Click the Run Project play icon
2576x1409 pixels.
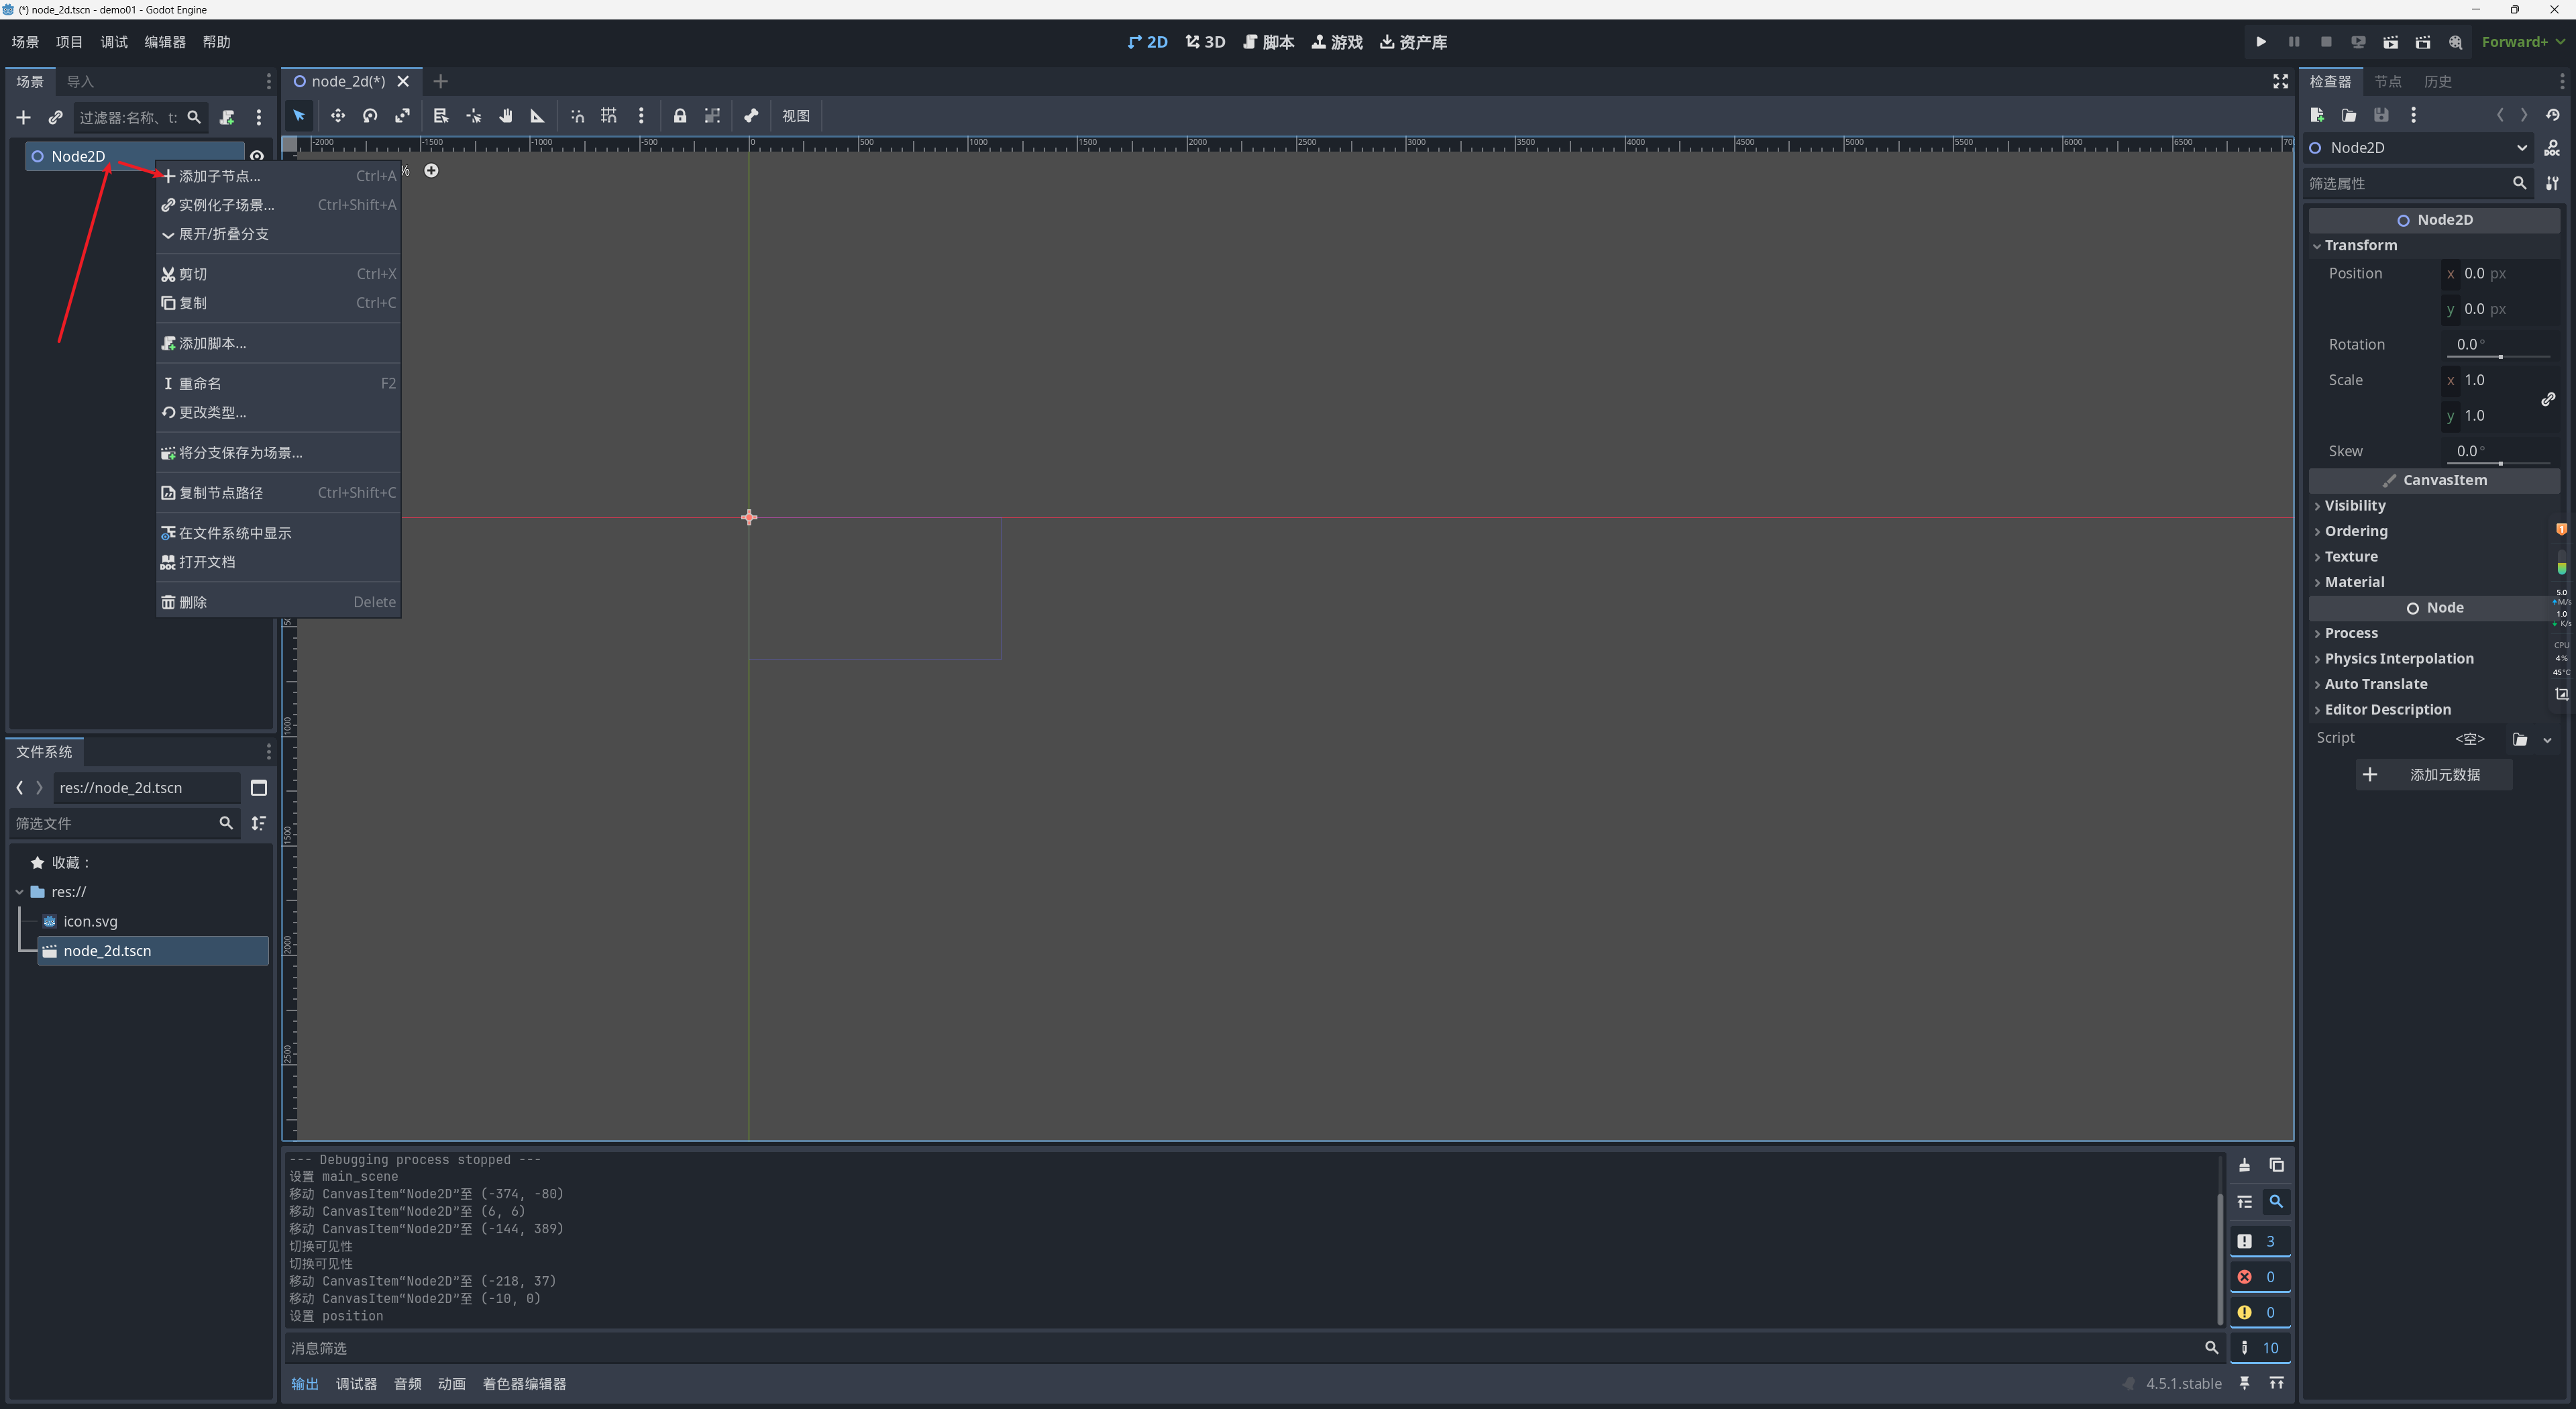point(2260,42)
